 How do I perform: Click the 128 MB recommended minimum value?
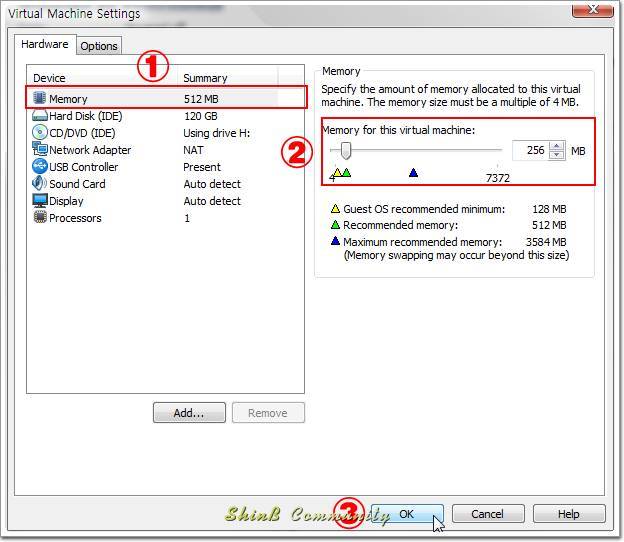coord(549,209)
